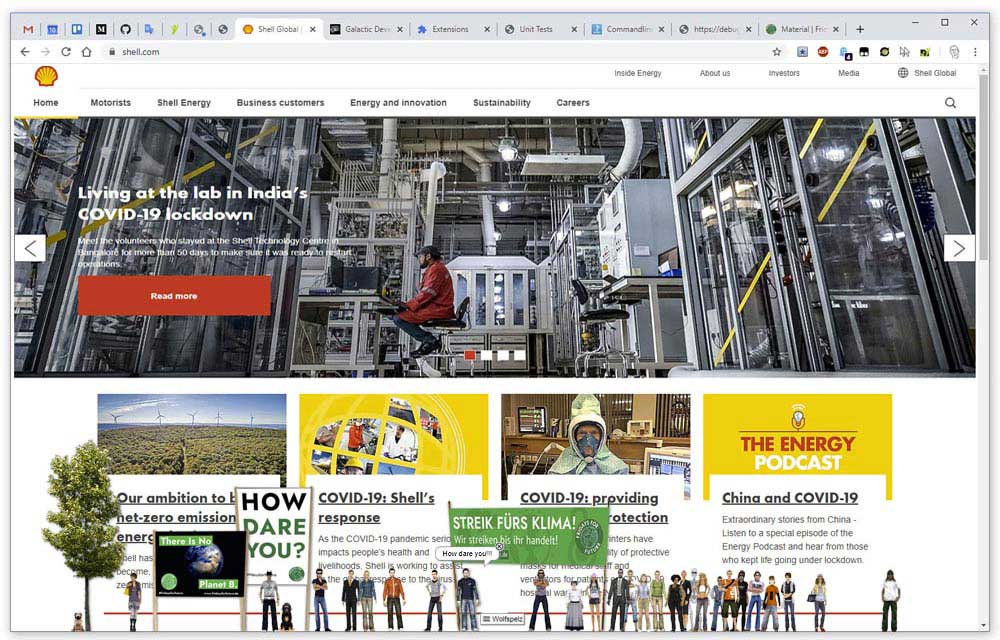Viewport: 1000px width, 640px height.
Task: Open The Energy Podcast thumbnail
Action: [x=797, y=435]
